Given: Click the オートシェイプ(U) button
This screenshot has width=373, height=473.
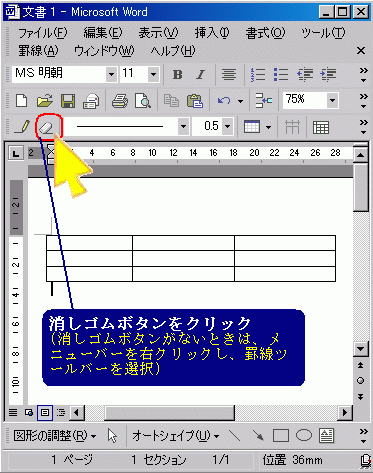Looking at the screenshot, I should tap(176, 436).
